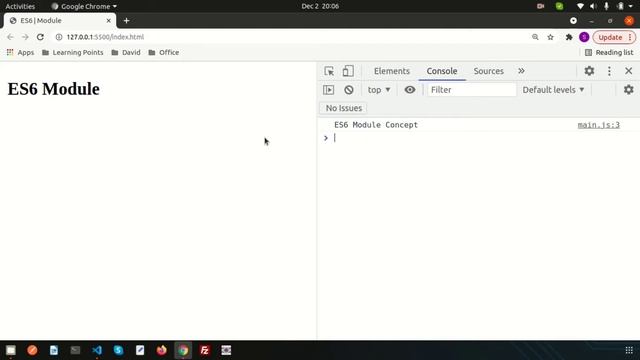Screen dimensions: 640x360
Task: Open the Elements tab
Action: [x=391, y=71]
